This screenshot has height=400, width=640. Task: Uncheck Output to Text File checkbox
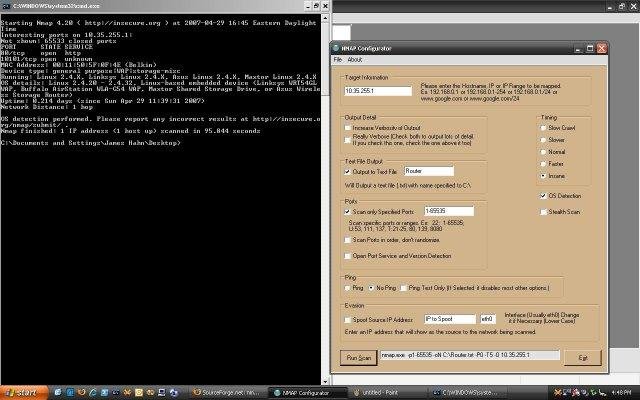pyautogui.click(x=347, y=172)
